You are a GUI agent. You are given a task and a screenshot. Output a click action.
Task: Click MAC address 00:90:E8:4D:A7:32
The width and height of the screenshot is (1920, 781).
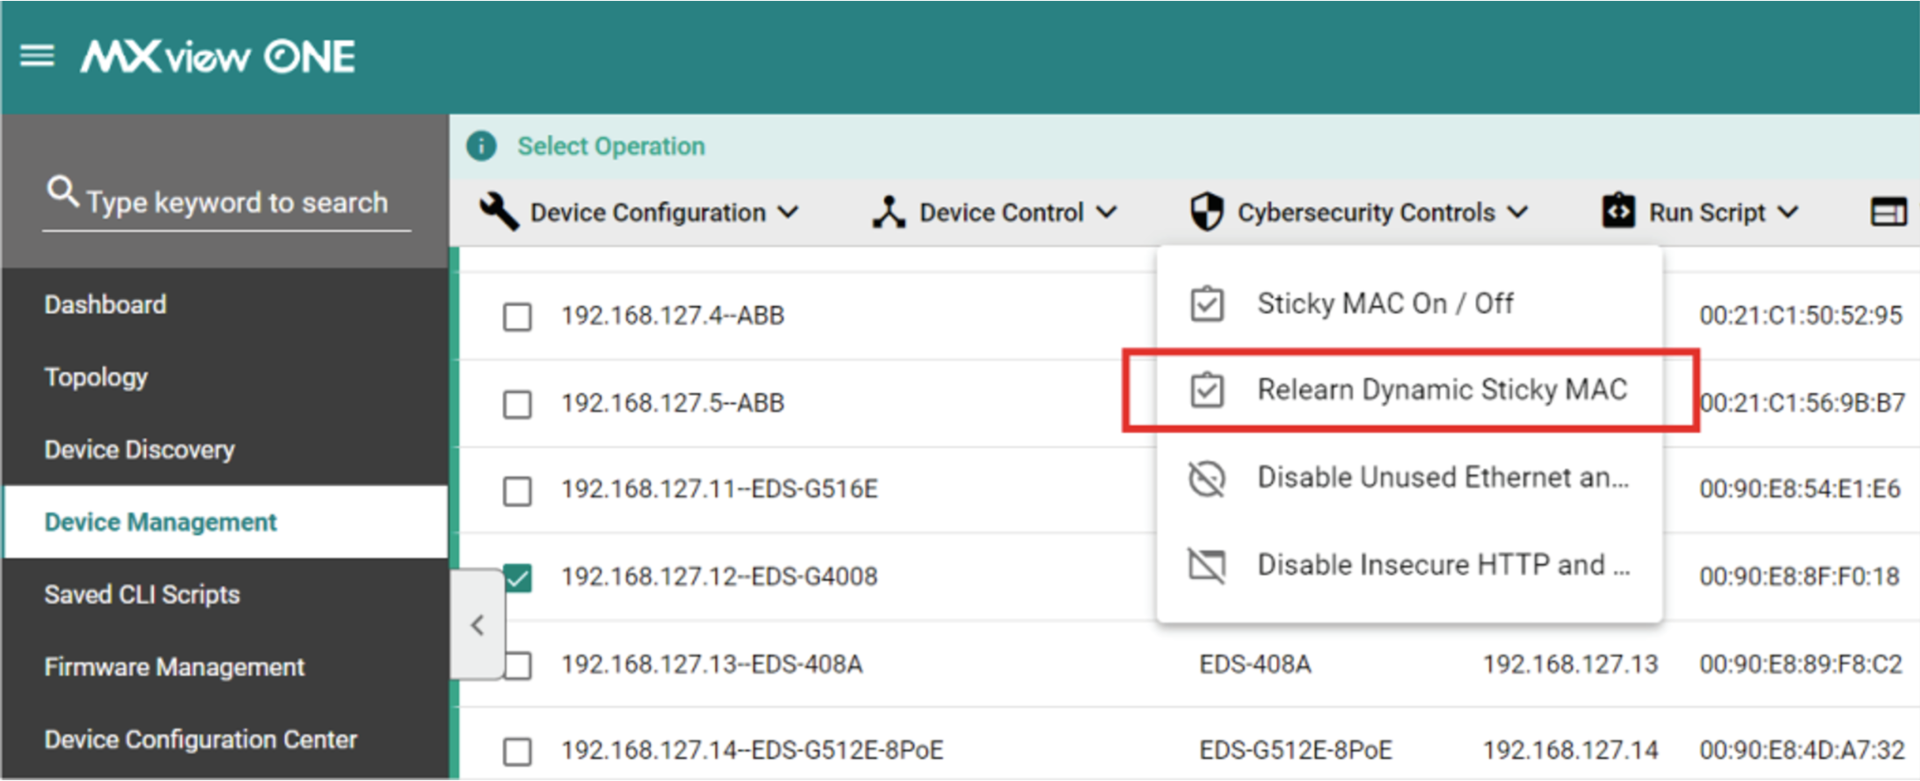coord(1802,750)
